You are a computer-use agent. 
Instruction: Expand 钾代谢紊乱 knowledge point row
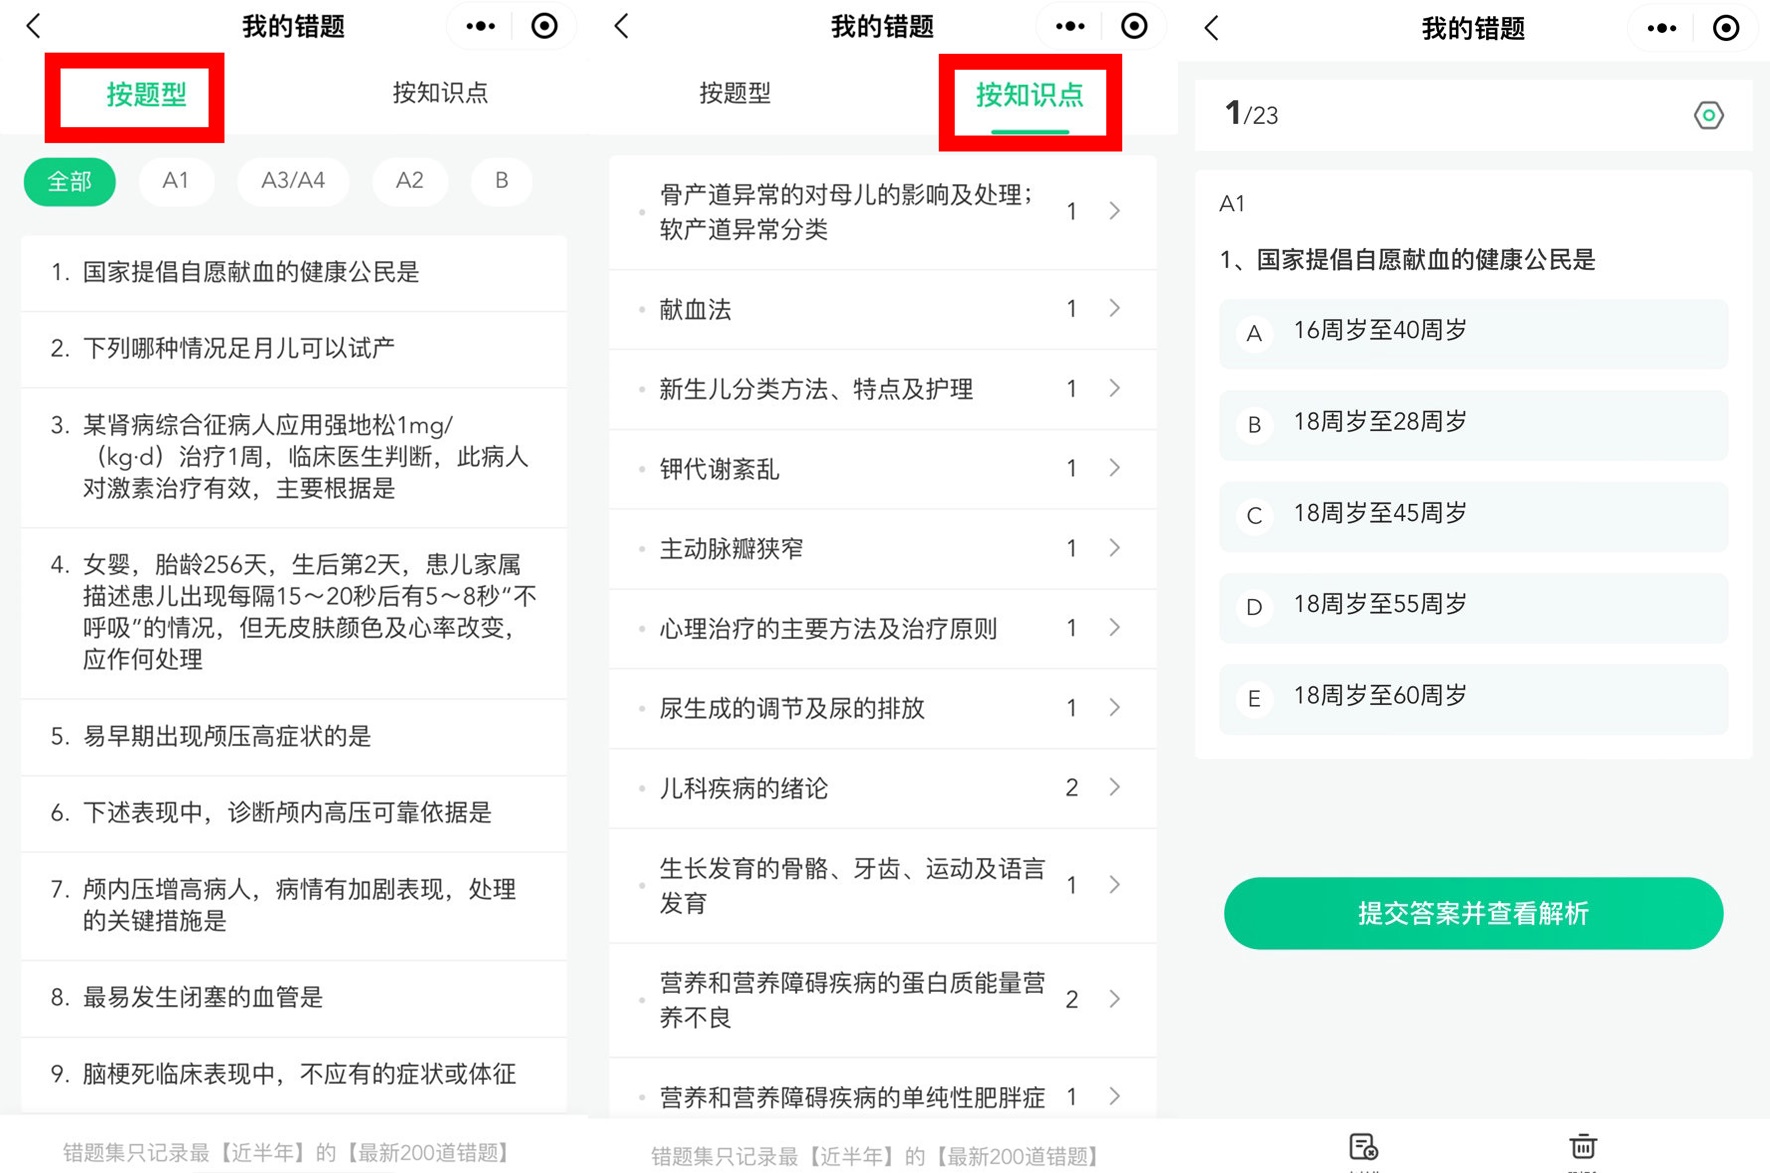coord(1114,468)
